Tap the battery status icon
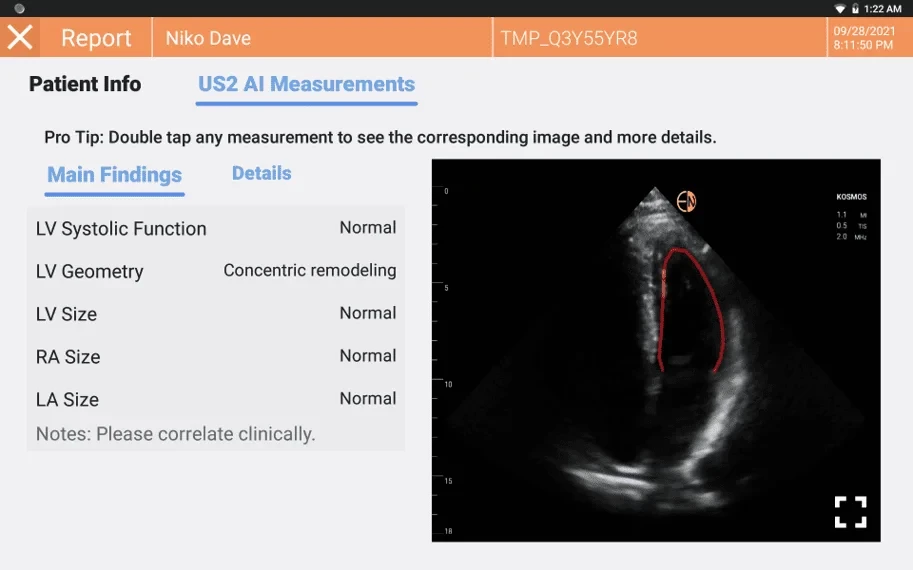 pos(855,9)
